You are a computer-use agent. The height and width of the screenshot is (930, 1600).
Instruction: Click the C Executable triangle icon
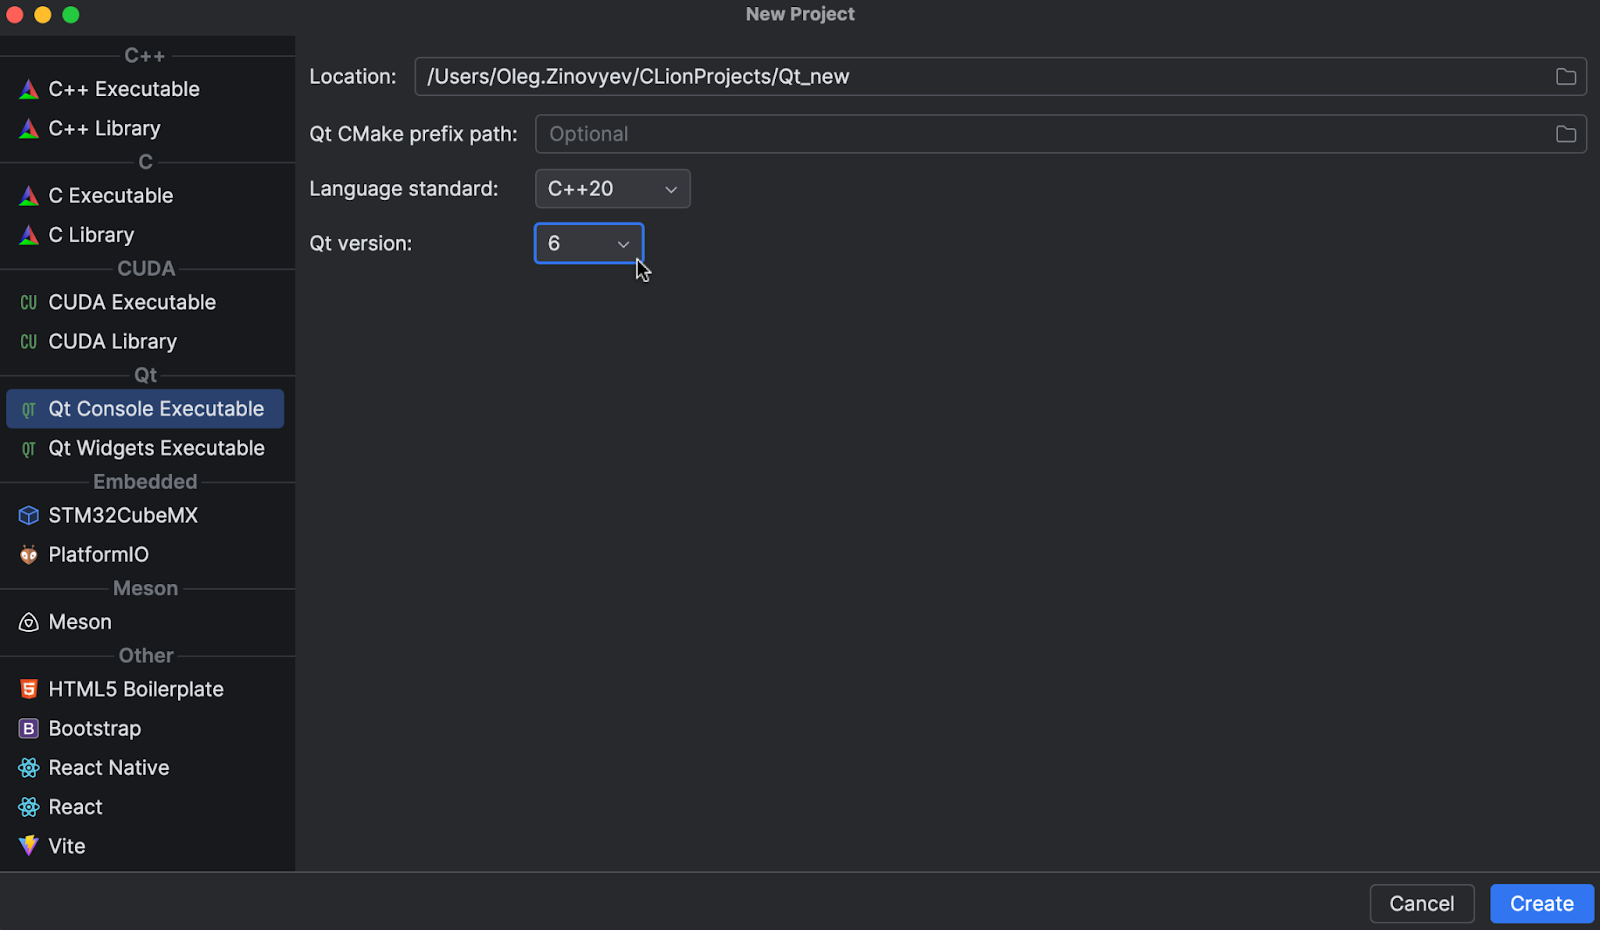coord(29,196)
